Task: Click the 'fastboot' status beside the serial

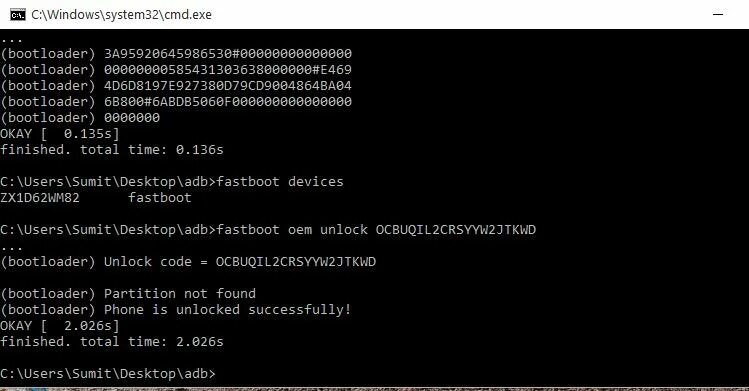Action: click(x=160, y=198)
